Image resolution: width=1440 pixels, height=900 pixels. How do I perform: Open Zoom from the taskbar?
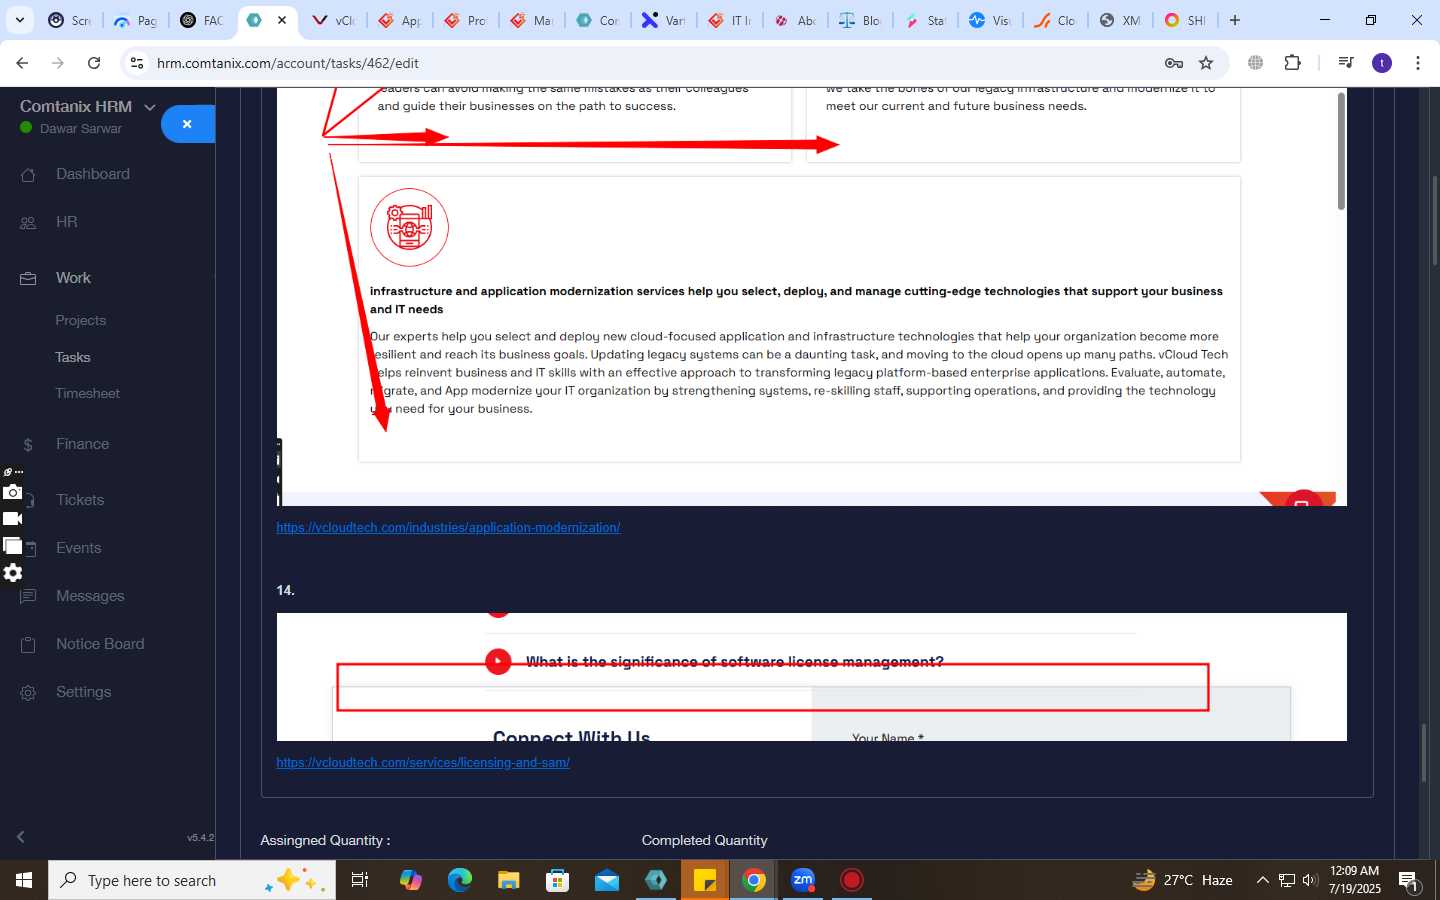point(803,880)
